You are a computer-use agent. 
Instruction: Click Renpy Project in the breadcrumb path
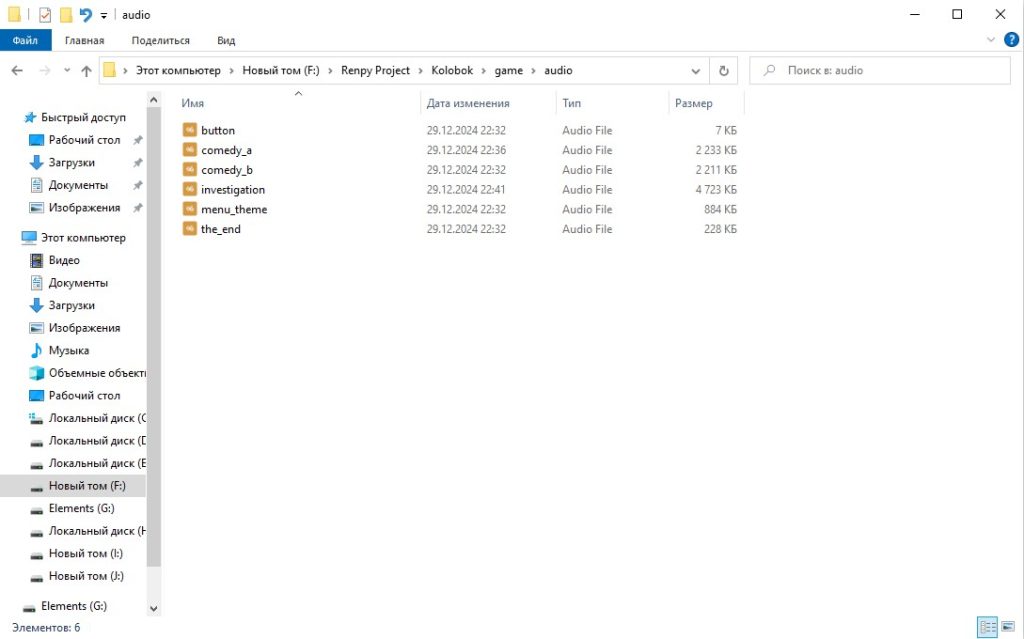point(375,71)
